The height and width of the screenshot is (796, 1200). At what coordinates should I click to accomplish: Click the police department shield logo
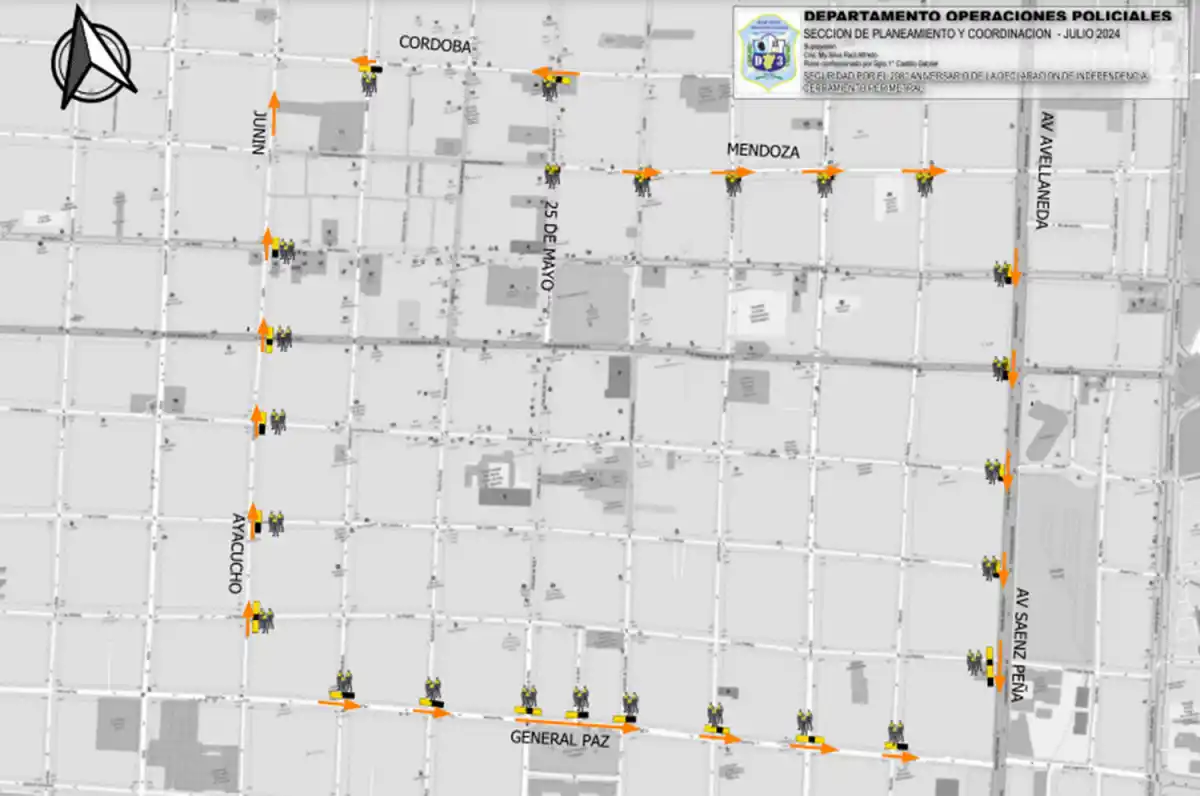coord(767,54)
